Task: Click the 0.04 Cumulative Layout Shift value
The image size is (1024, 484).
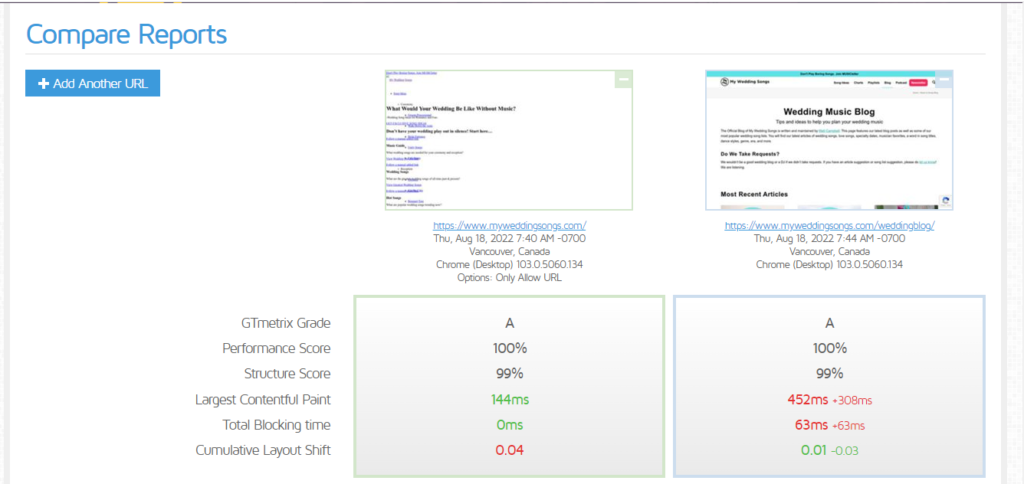Action: pos(509,450)
